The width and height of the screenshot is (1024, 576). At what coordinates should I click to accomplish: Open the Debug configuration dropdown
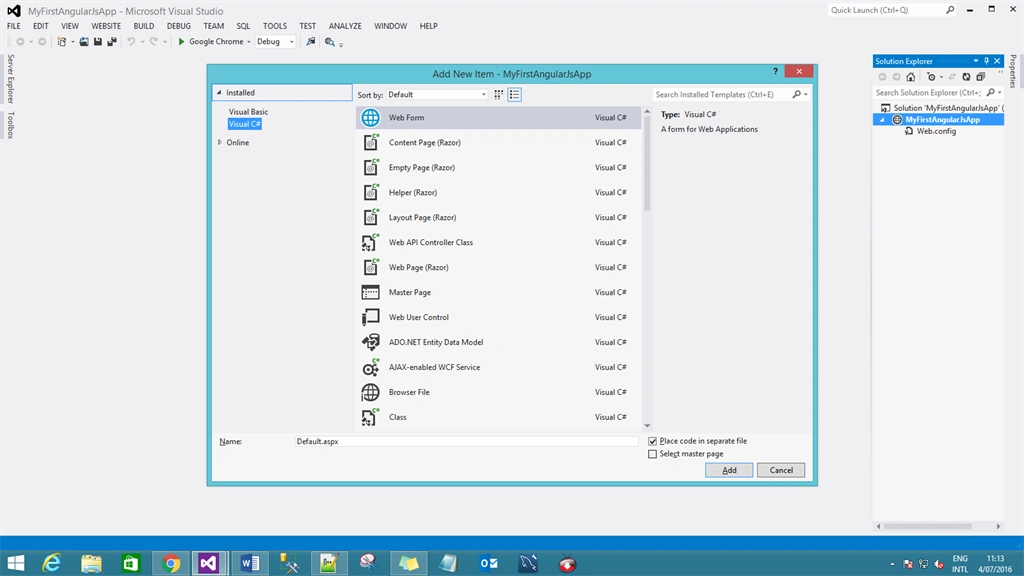(275, 42)
